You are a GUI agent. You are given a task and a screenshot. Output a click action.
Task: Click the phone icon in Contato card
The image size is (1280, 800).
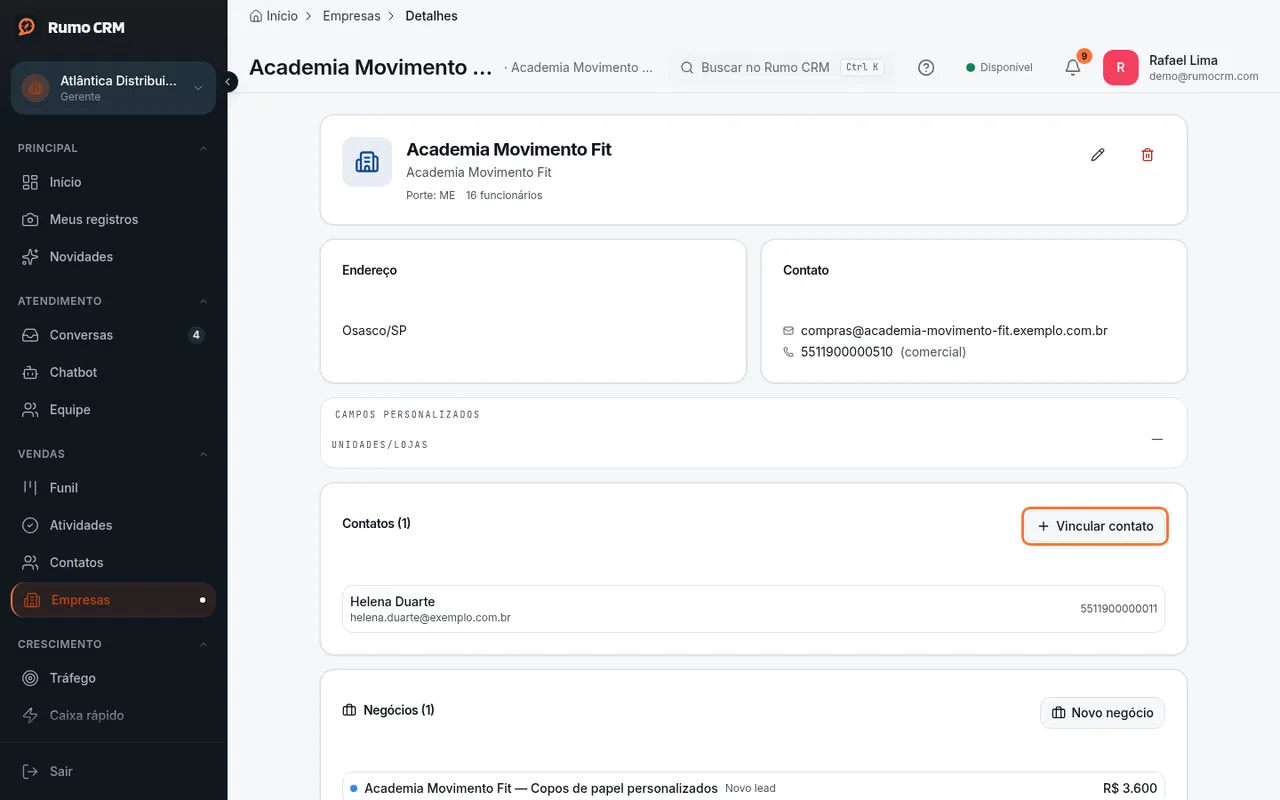click(789, 352)
